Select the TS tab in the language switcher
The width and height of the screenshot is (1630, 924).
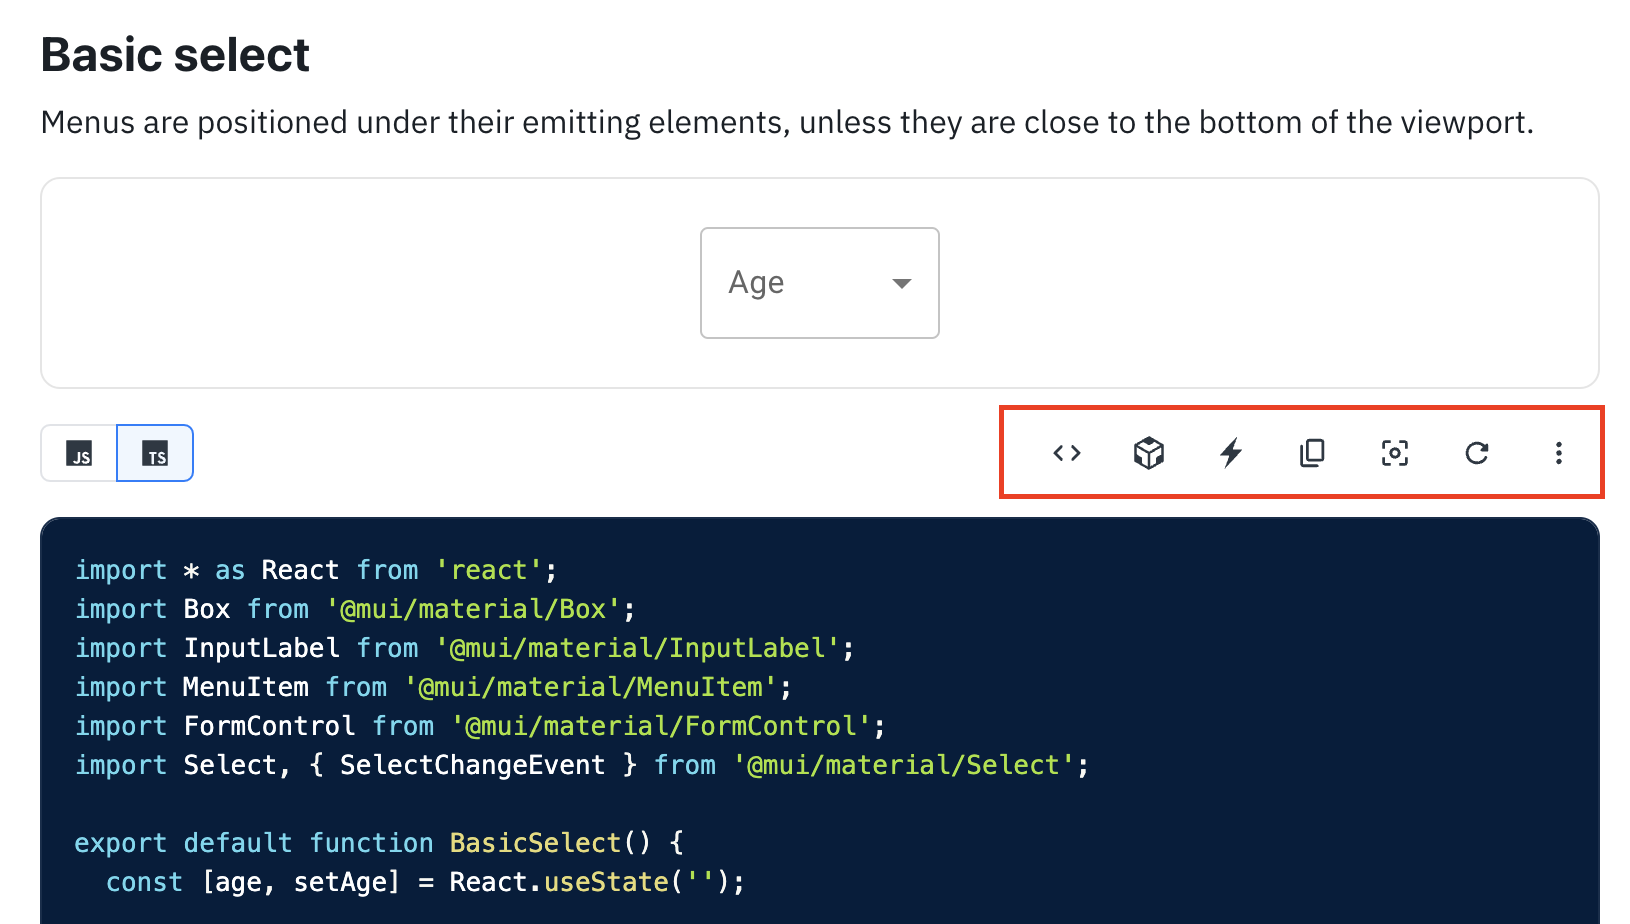[x=155, y=453]
